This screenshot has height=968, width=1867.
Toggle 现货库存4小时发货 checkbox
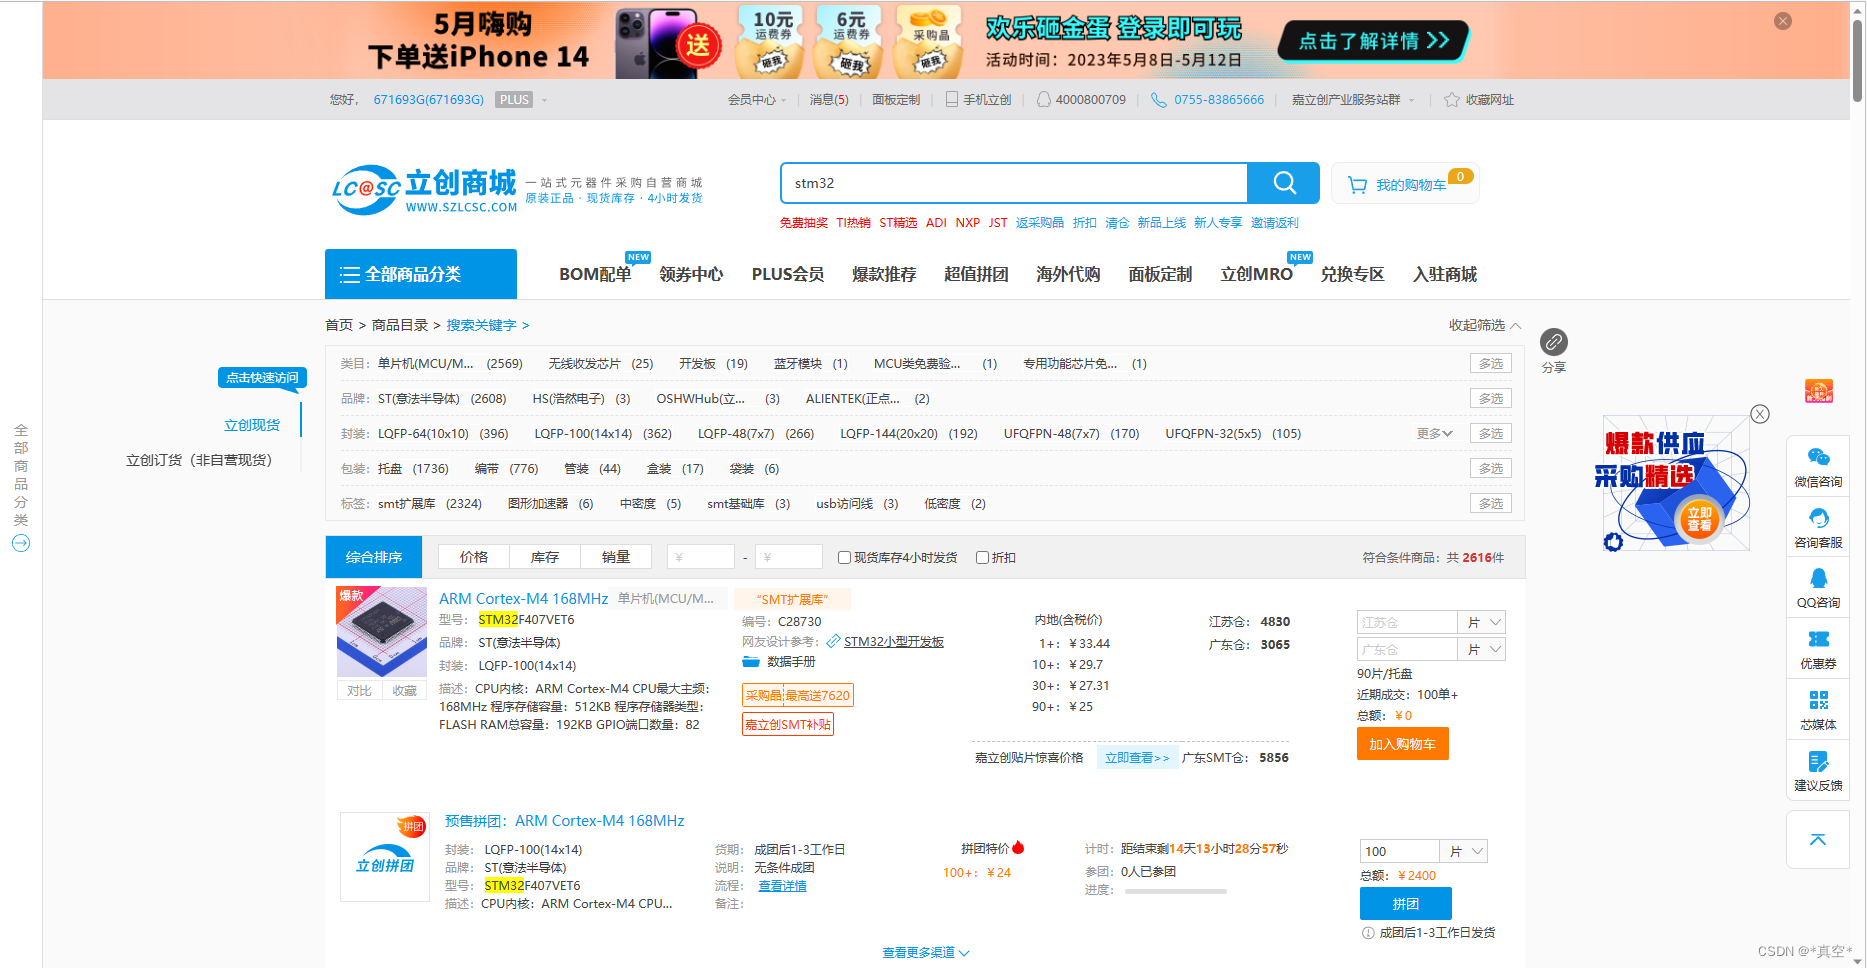point(844,558)
